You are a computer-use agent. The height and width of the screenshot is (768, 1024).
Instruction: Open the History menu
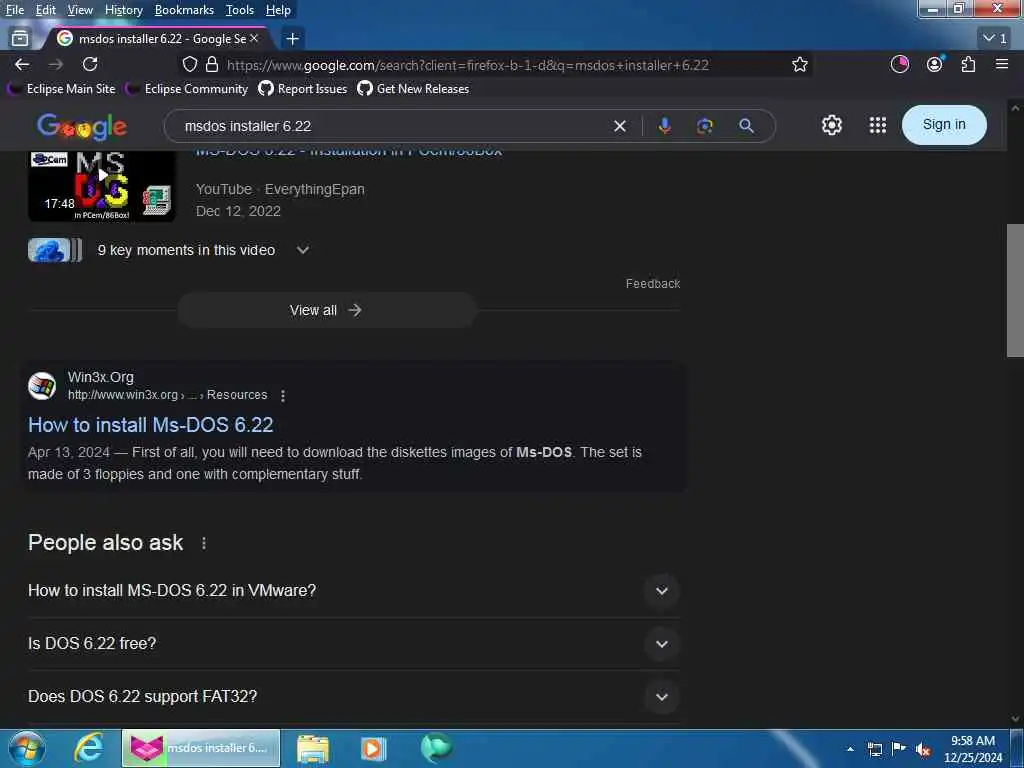point(123,10)
